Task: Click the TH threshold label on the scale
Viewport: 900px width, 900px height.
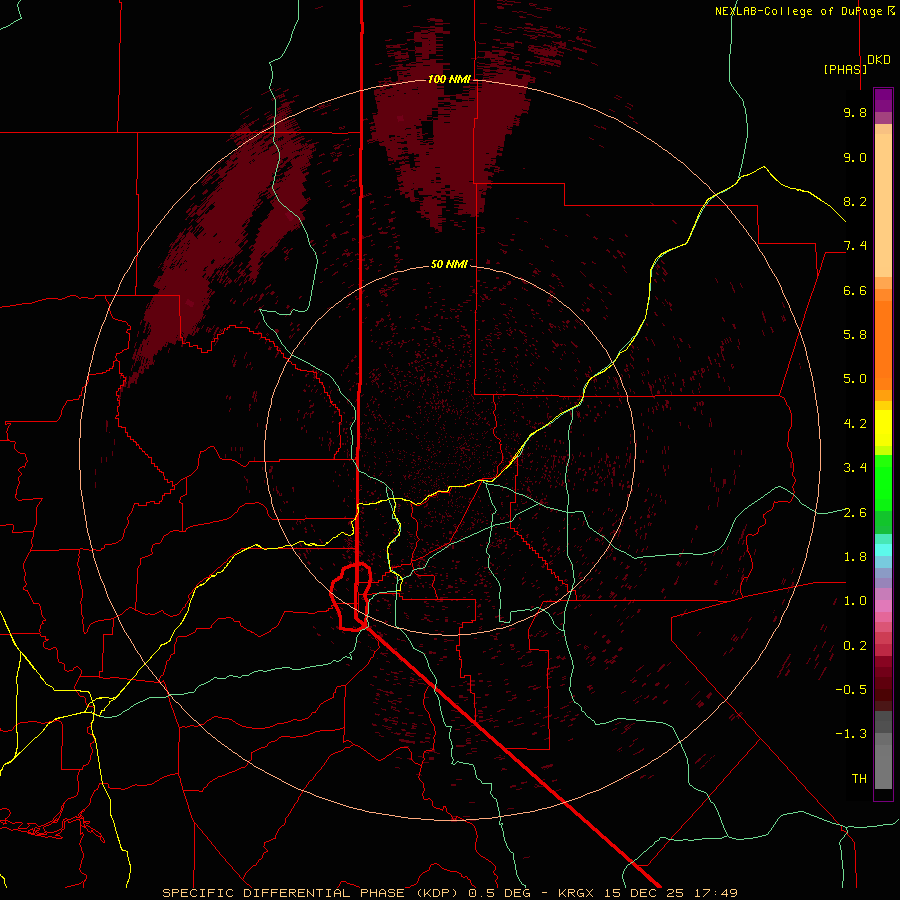Action: click(859, 778)
